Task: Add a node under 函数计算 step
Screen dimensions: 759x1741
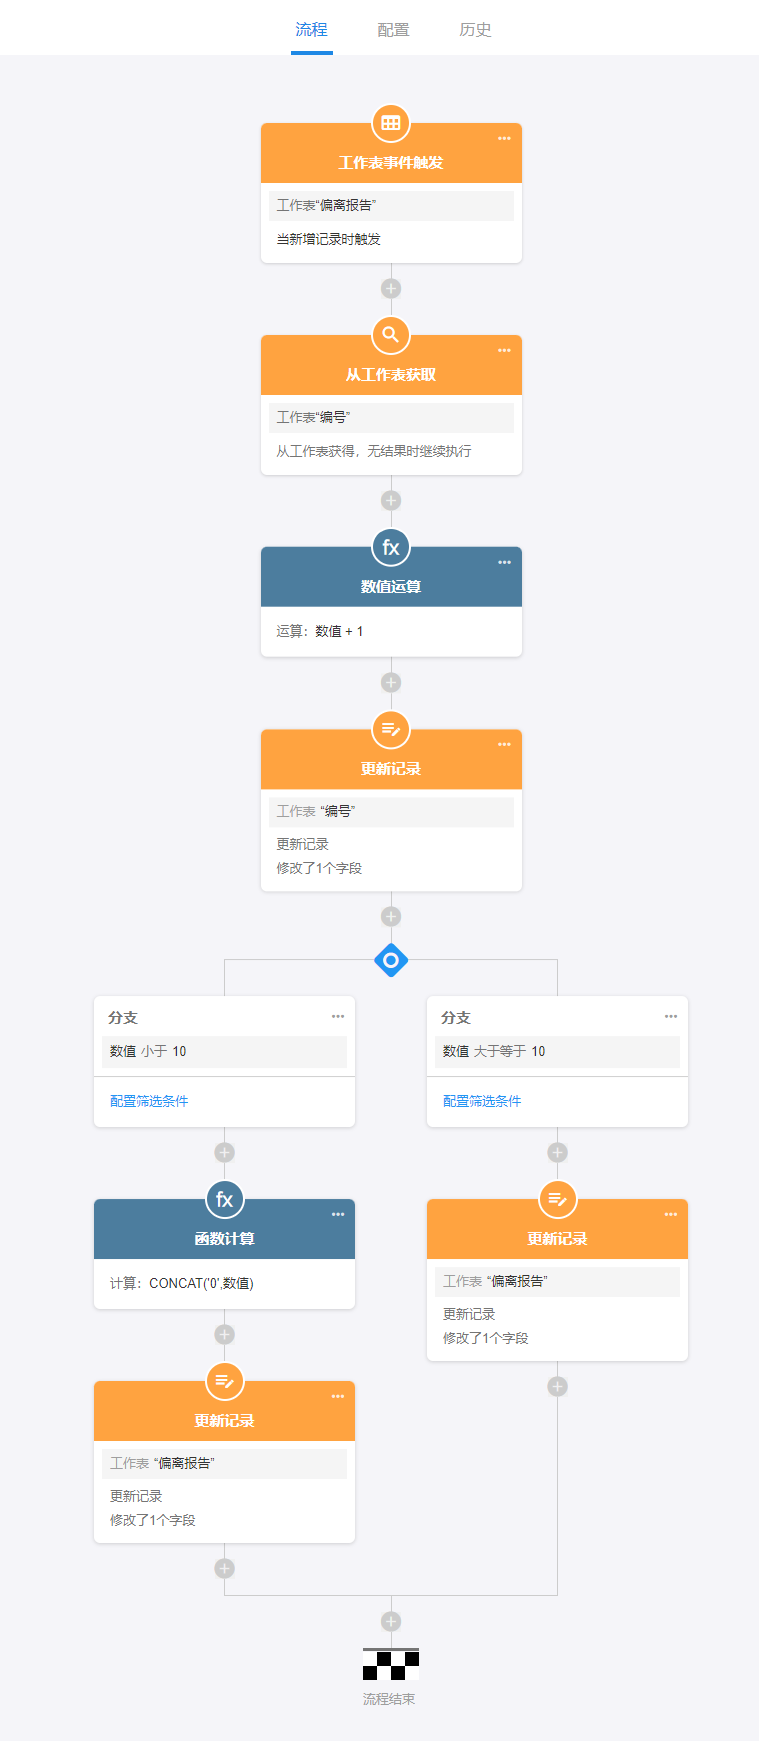Action: pyautogui.click(x=224, y=1335)
